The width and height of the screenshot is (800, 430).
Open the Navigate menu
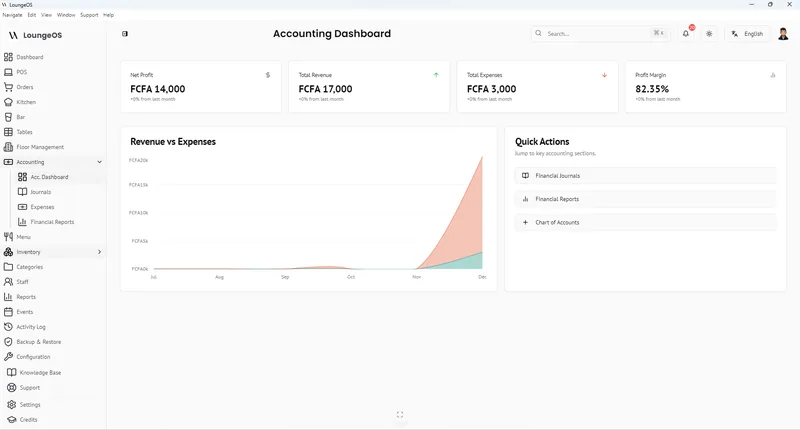pyautogui.click(x=12, y=15)
